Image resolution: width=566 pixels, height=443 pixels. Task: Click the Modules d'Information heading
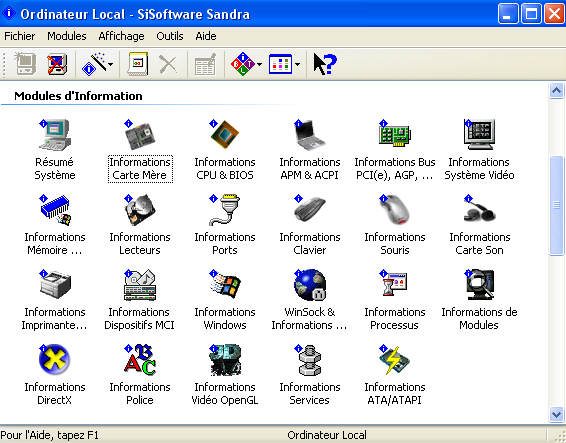(78, 96)
